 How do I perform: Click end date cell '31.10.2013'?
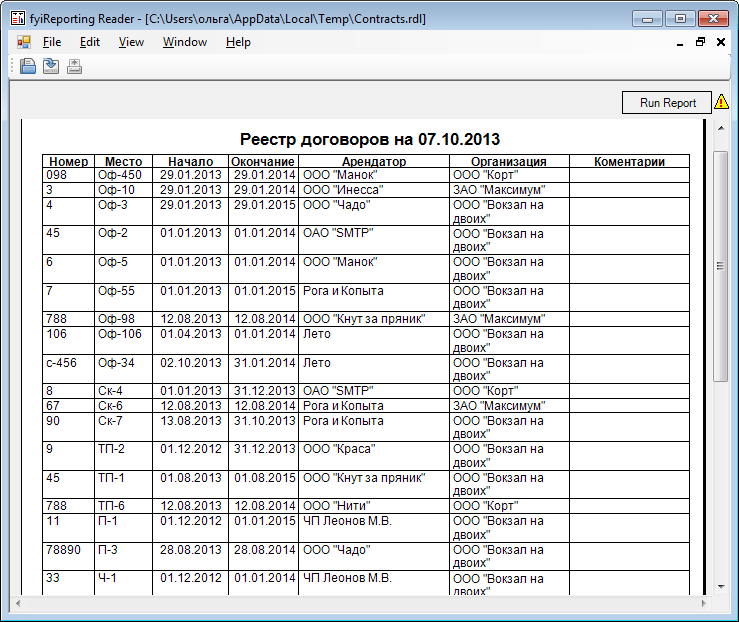(263, 427)
